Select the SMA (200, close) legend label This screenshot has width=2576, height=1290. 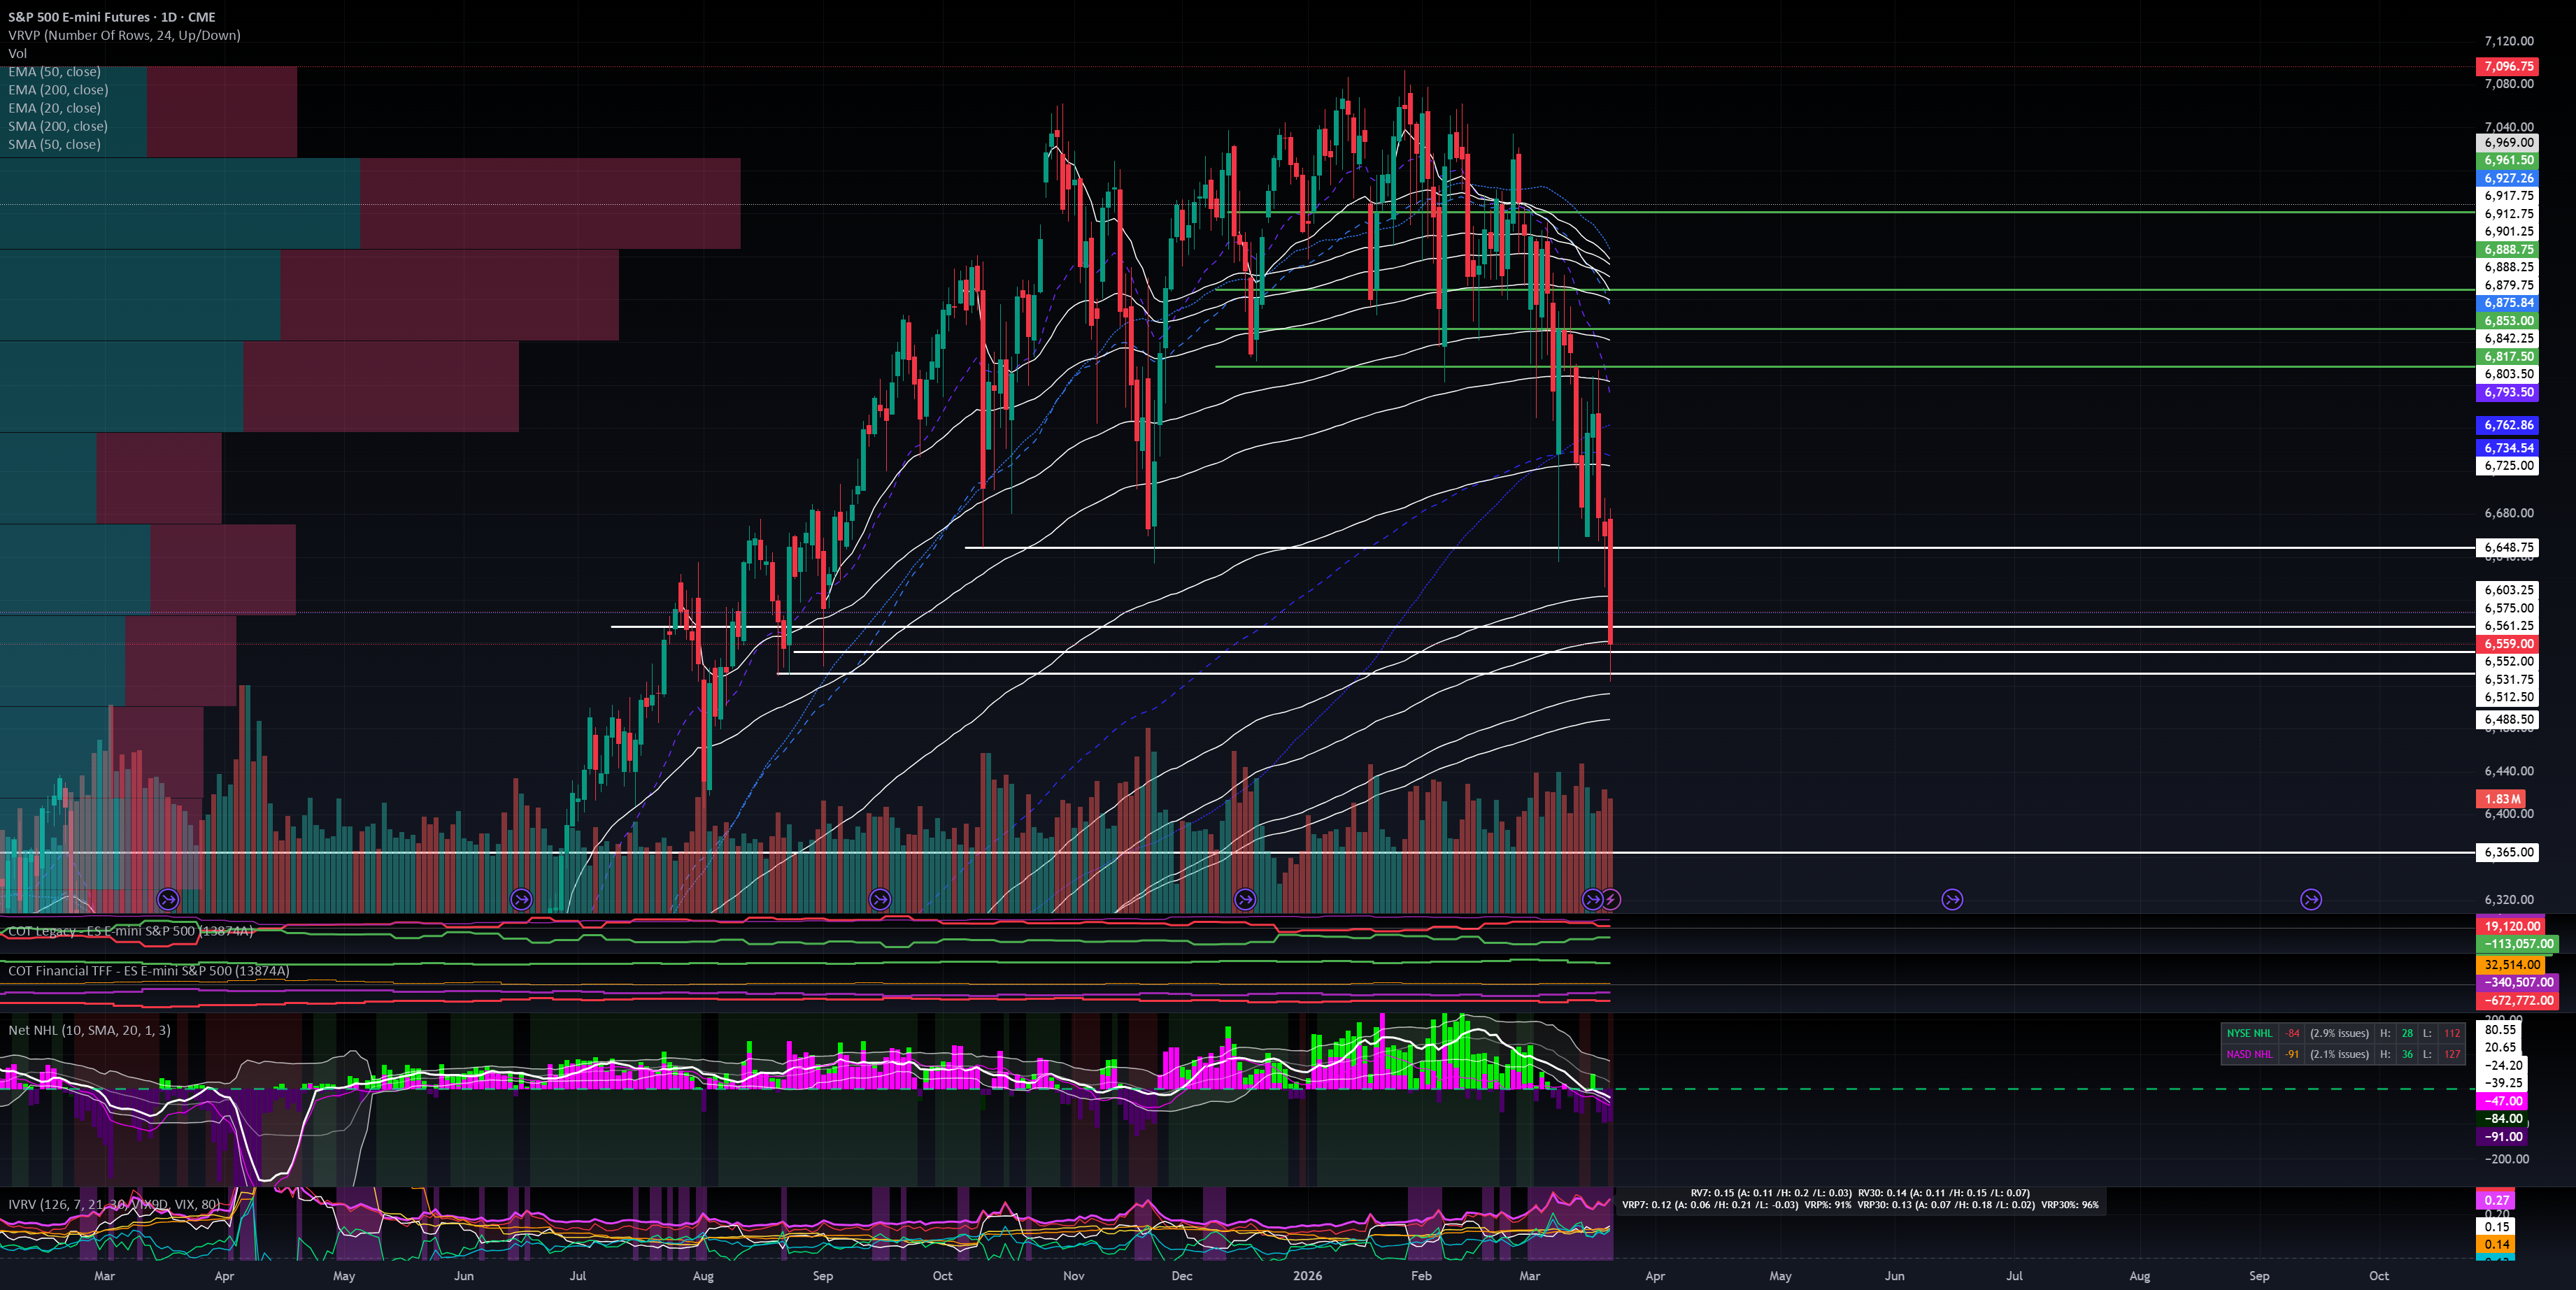point(58,126)
